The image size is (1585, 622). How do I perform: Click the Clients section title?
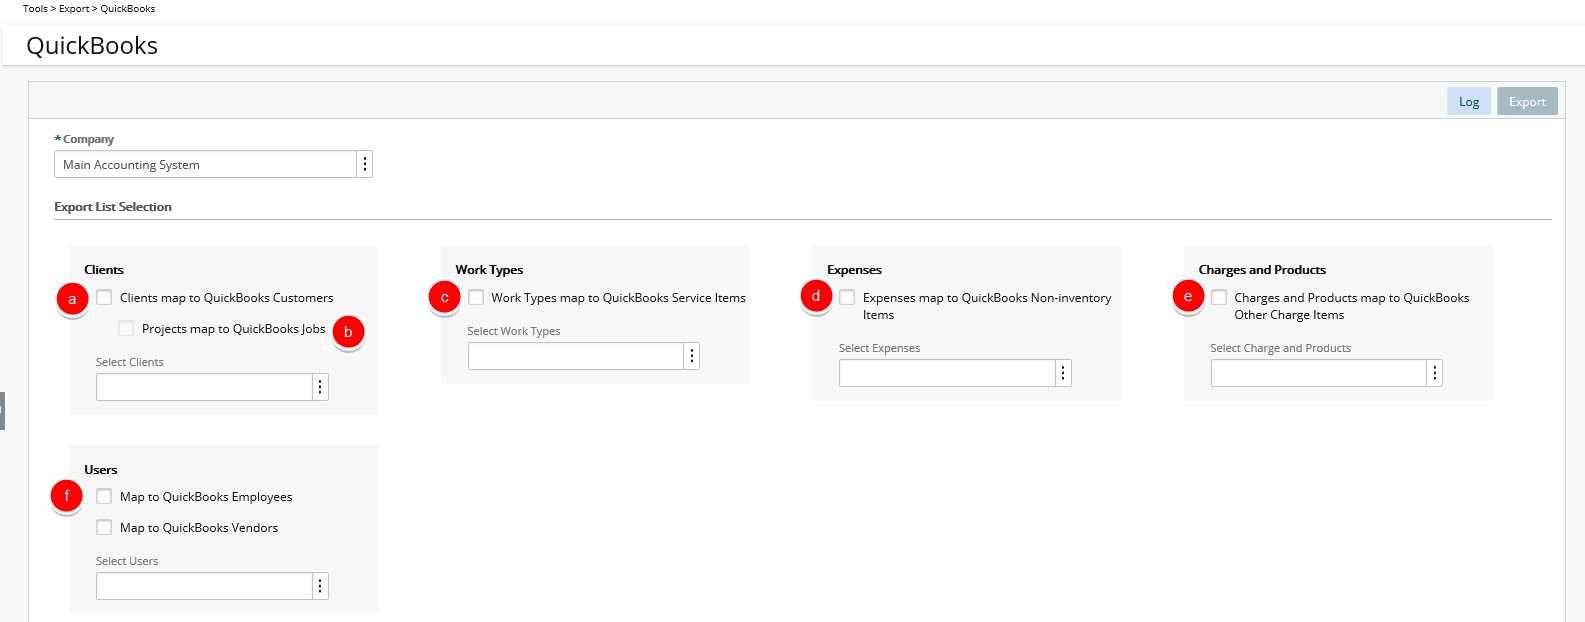point(104,270)
